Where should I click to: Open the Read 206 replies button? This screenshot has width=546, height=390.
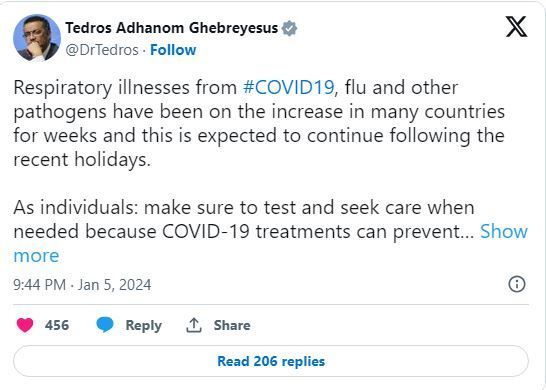[271, 361]
